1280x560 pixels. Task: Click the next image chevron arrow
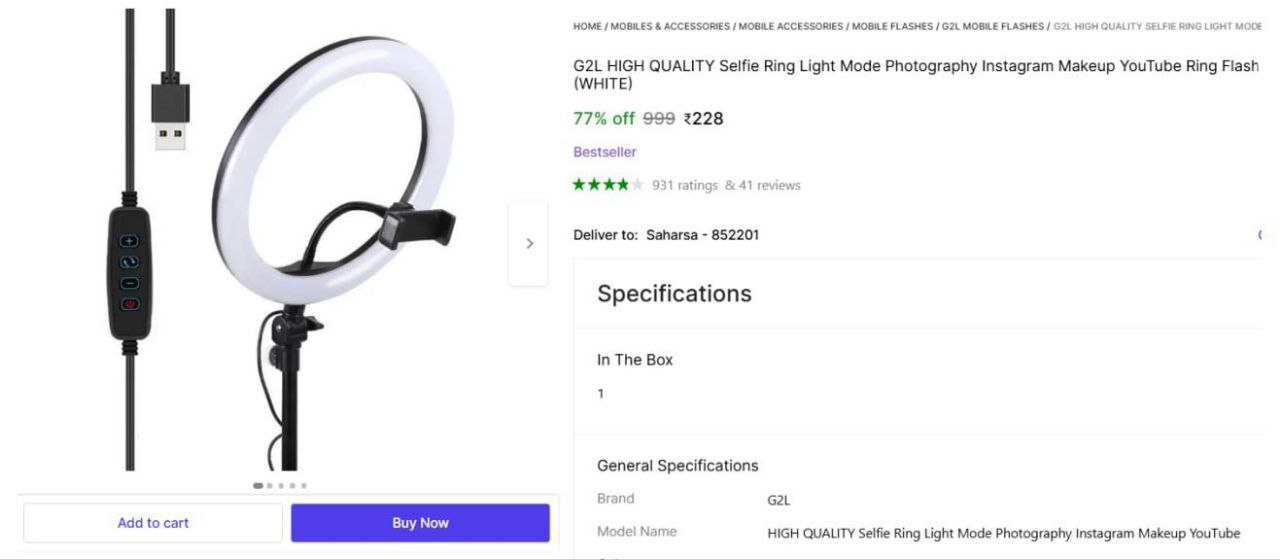click(529, 243)
